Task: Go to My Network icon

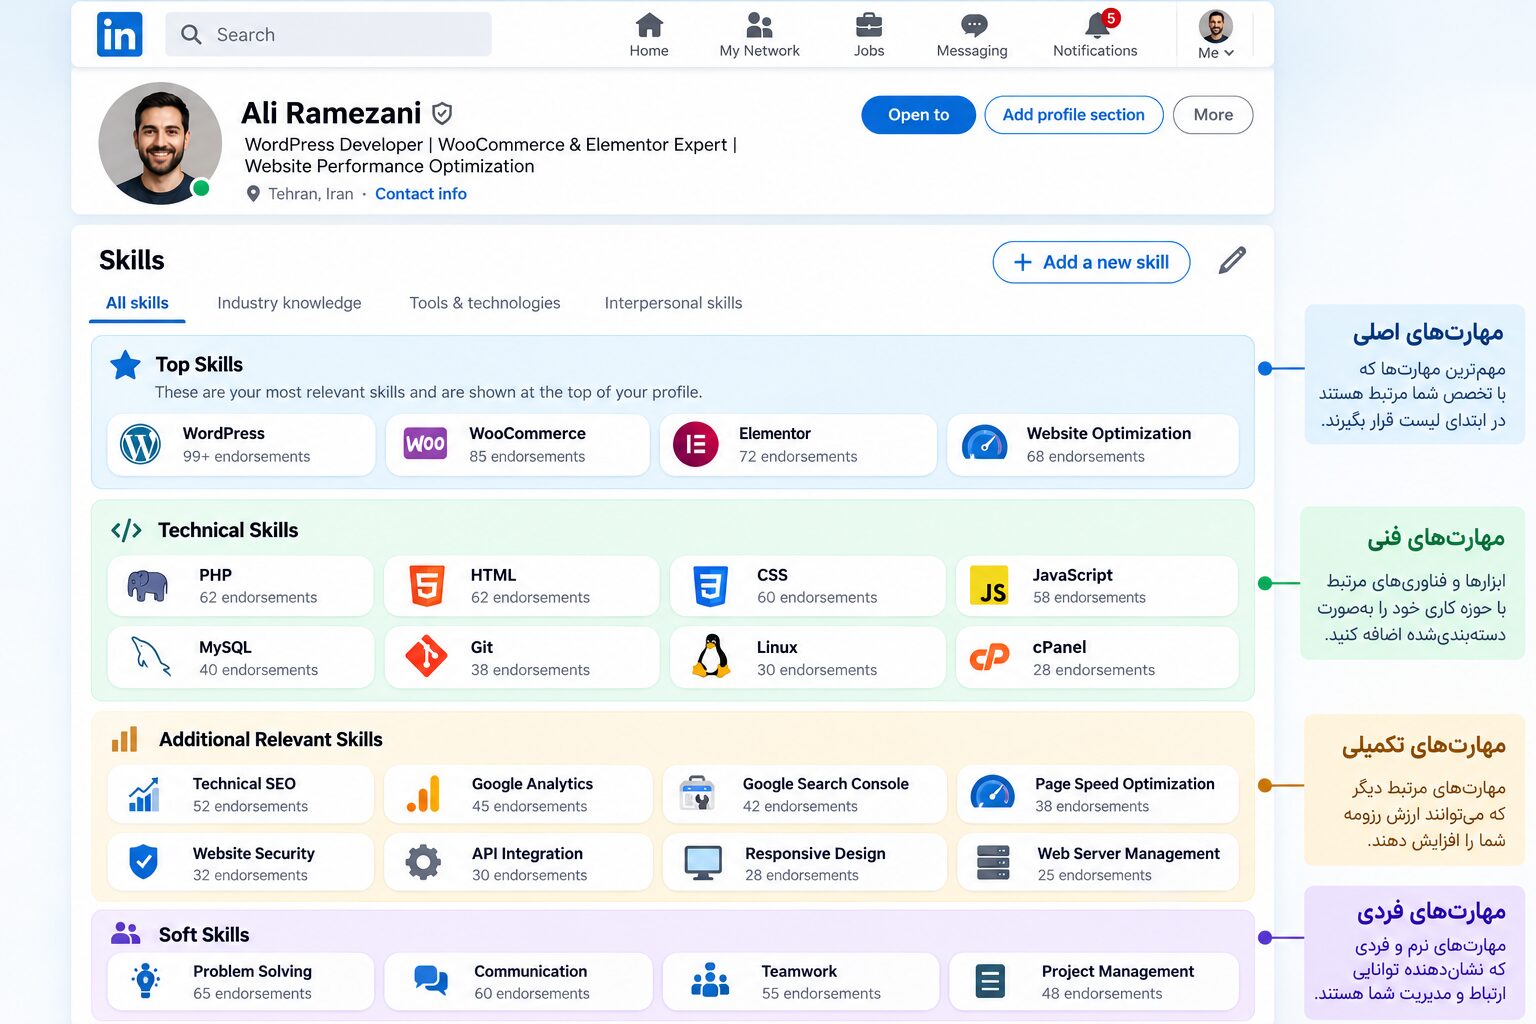Action: click(760, 25)
